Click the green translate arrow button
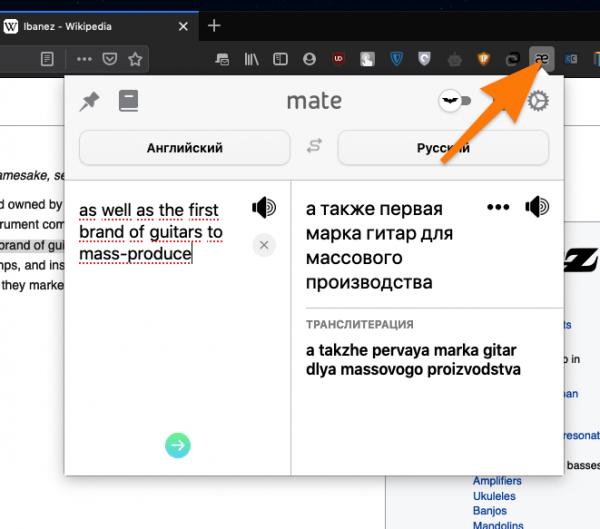The height and width of the screenshot is (529, 600). pos(178,445)
